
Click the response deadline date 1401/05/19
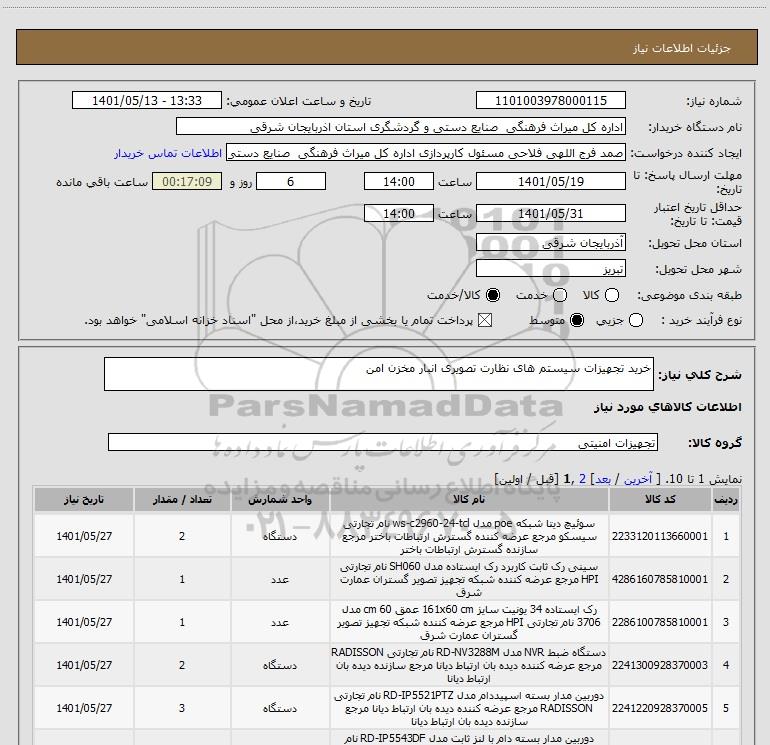click(x=550, y=181)
